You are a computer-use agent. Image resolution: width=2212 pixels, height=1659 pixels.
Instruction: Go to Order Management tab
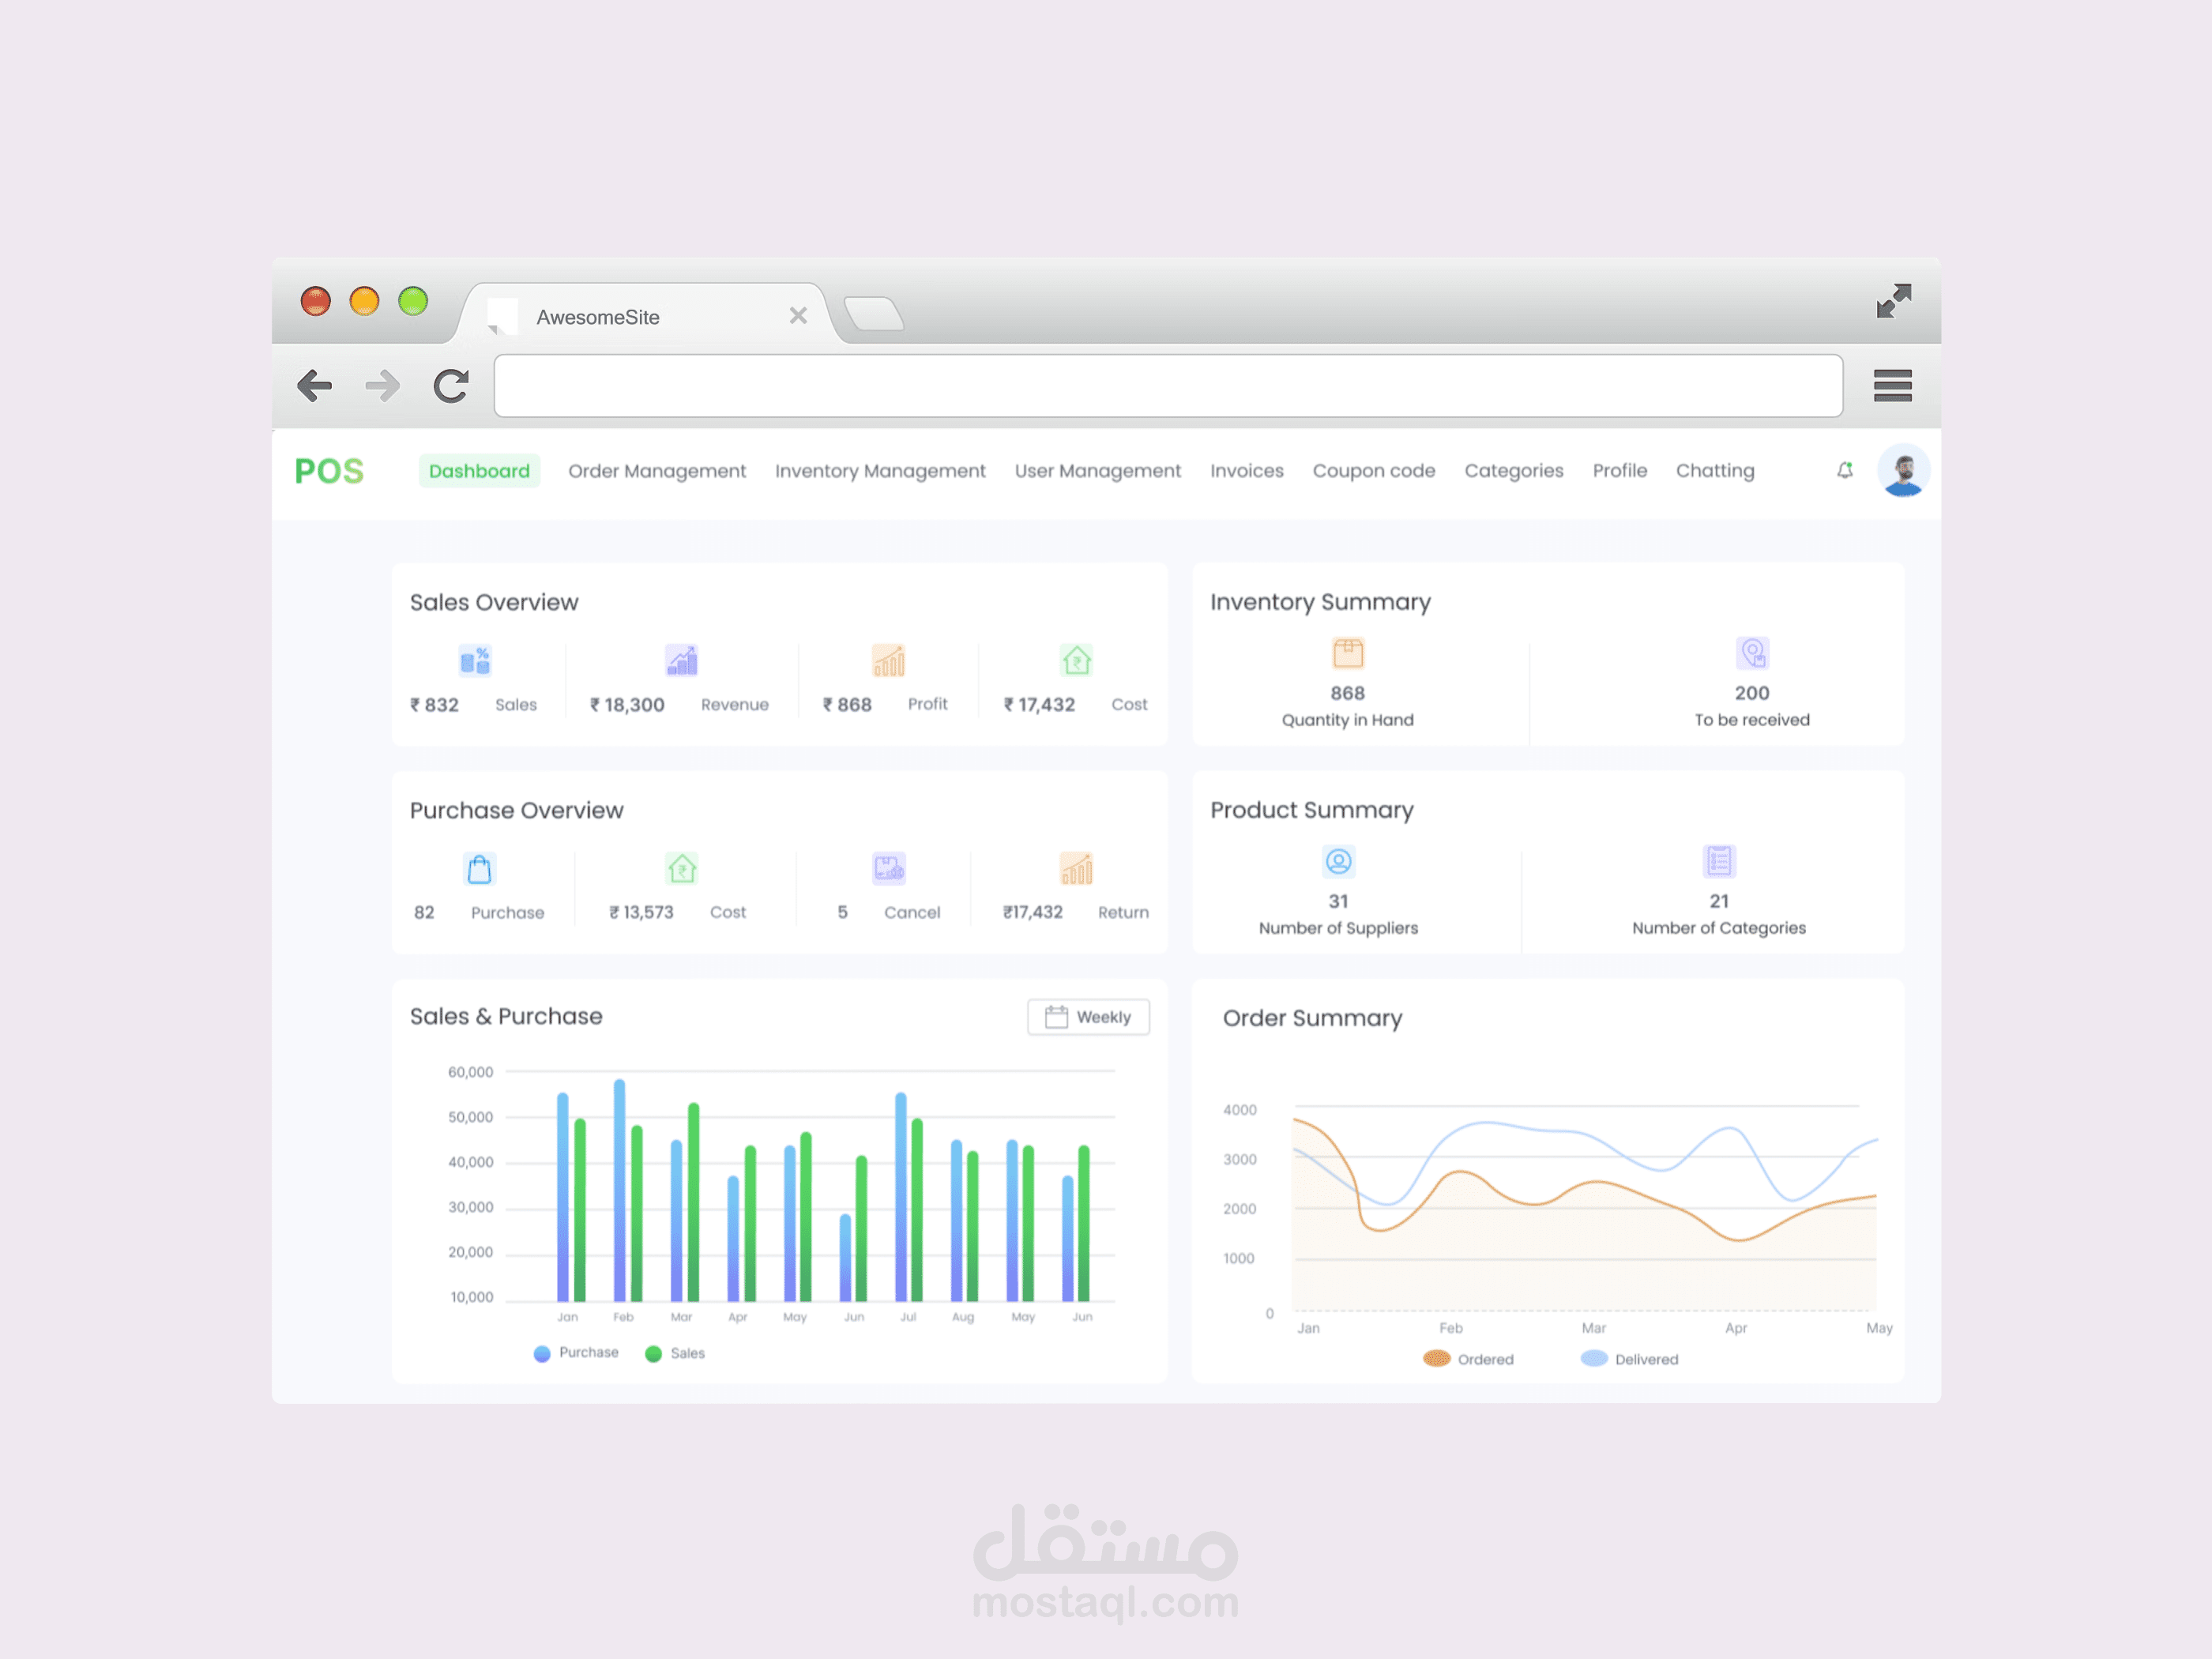click(657, 471)
